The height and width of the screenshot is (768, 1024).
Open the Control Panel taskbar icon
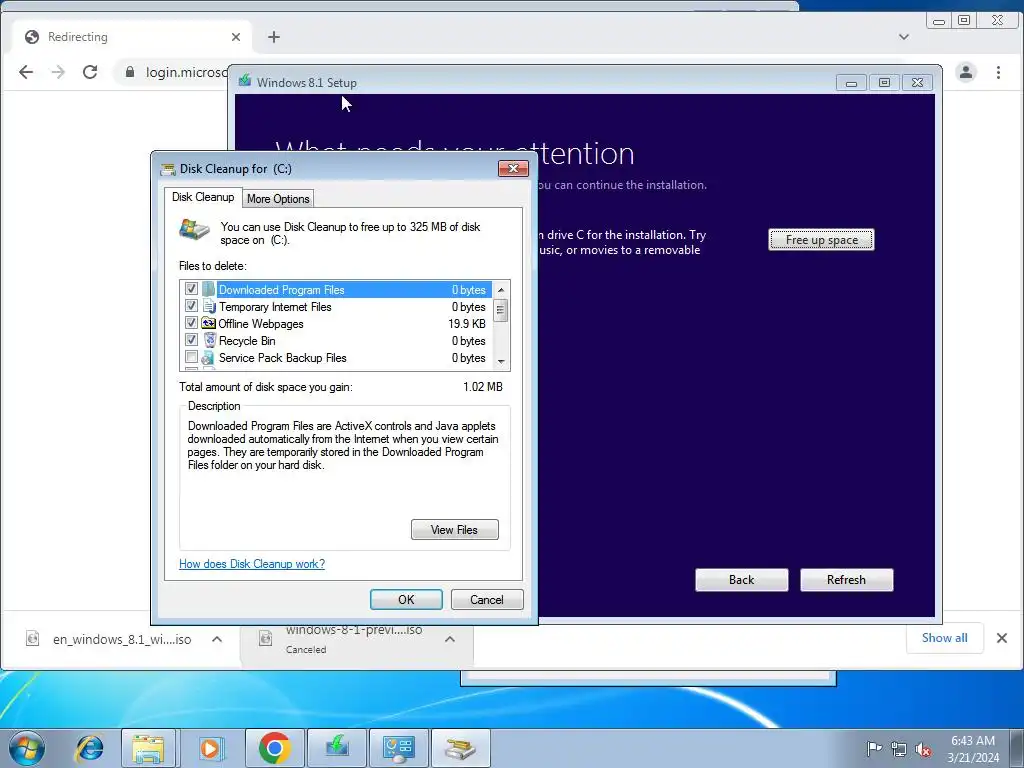399,748
